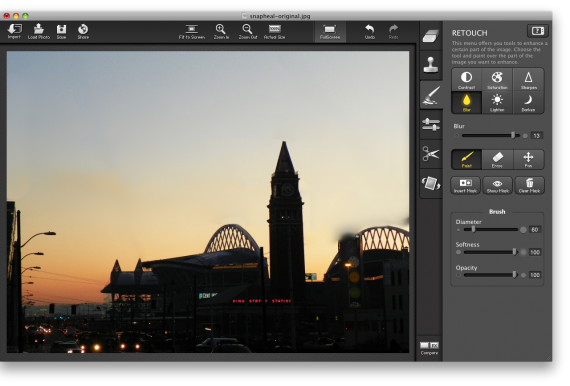Open the Adjust sliders sidebar tab
This screenshot has height=386, width=570.
point(431,124)
